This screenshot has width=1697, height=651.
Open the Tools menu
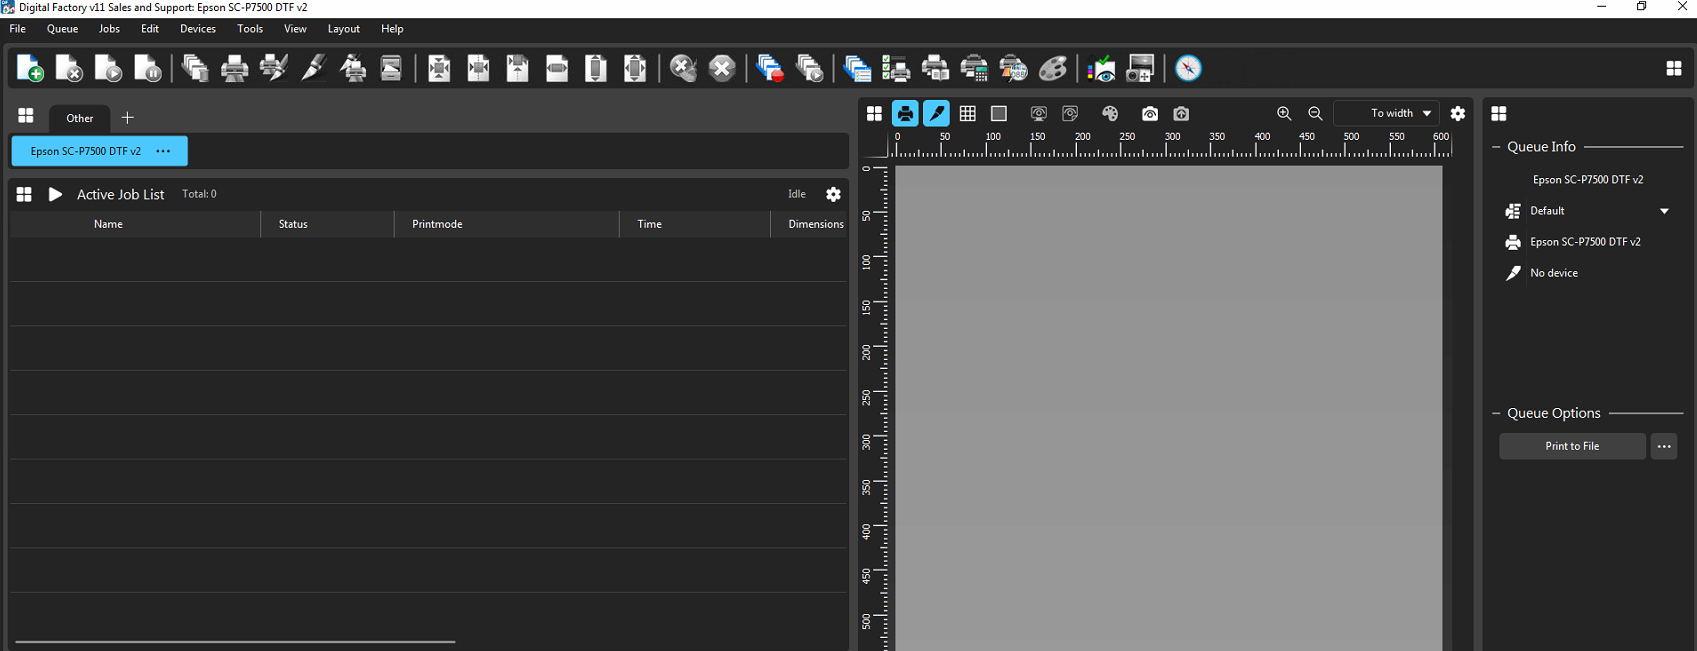coord(250,29)
